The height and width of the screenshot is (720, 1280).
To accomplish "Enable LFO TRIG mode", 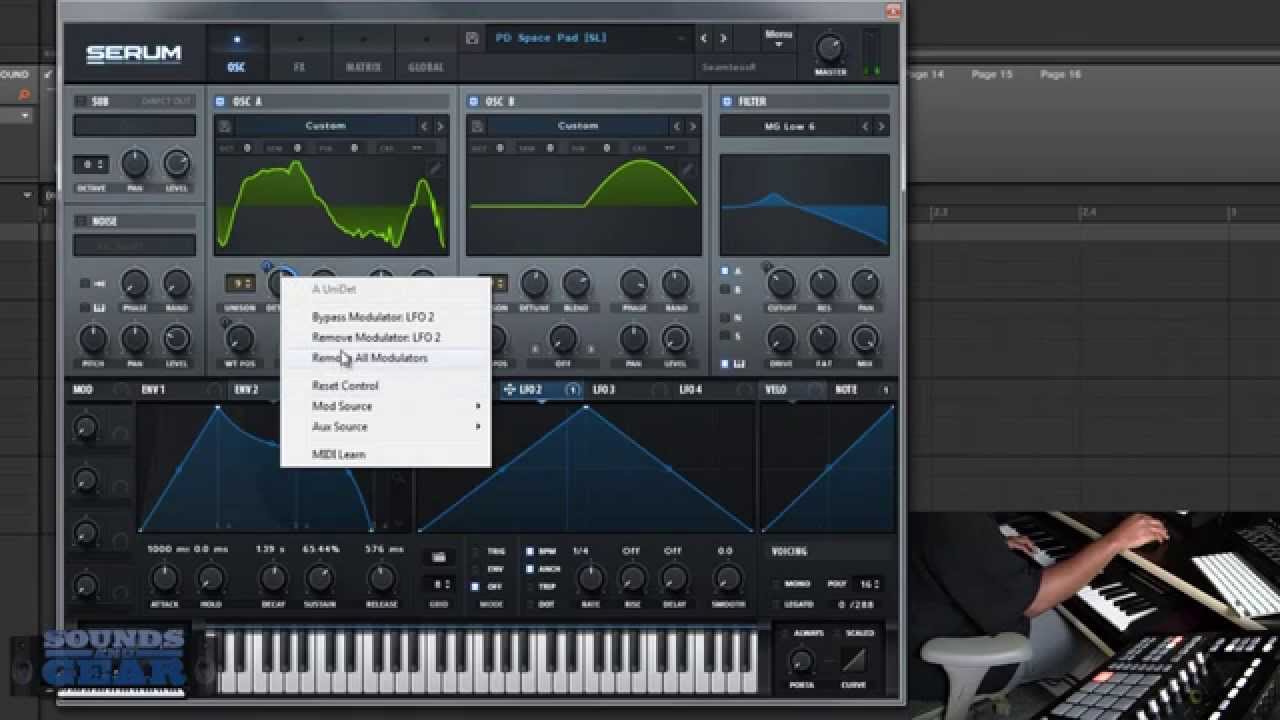I will [x=476, y=551].
